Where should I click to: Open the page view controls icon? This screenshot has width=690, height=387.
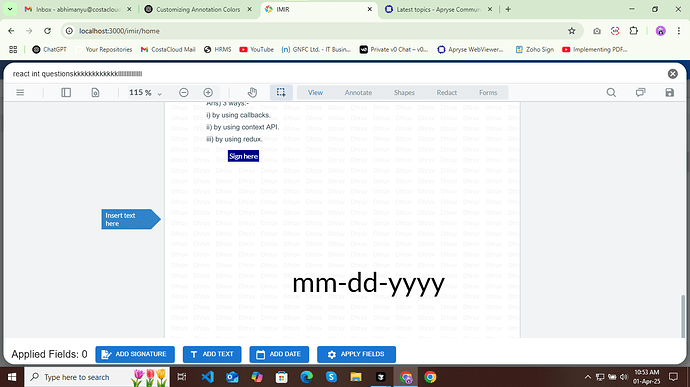click(95, 92)
